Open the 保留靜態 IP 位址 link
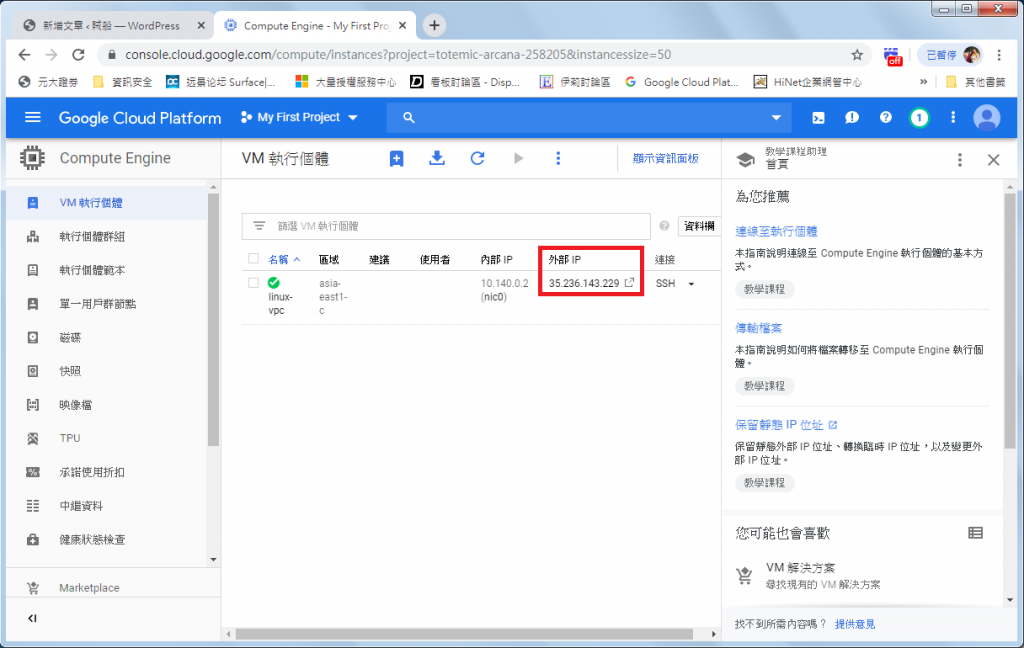Image resolution: width=1024 pixels, height=648 pixels. click(x=786, y=425)
